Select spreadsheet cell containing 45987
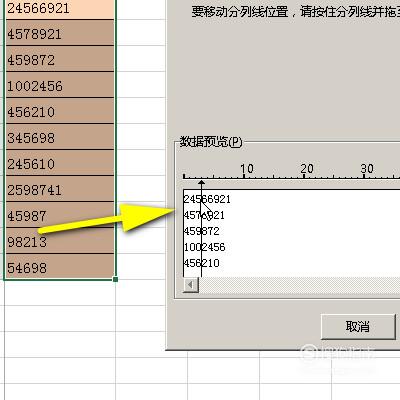Image resolution: width=400 pixels, height=400 pixels. coord(60,215)
